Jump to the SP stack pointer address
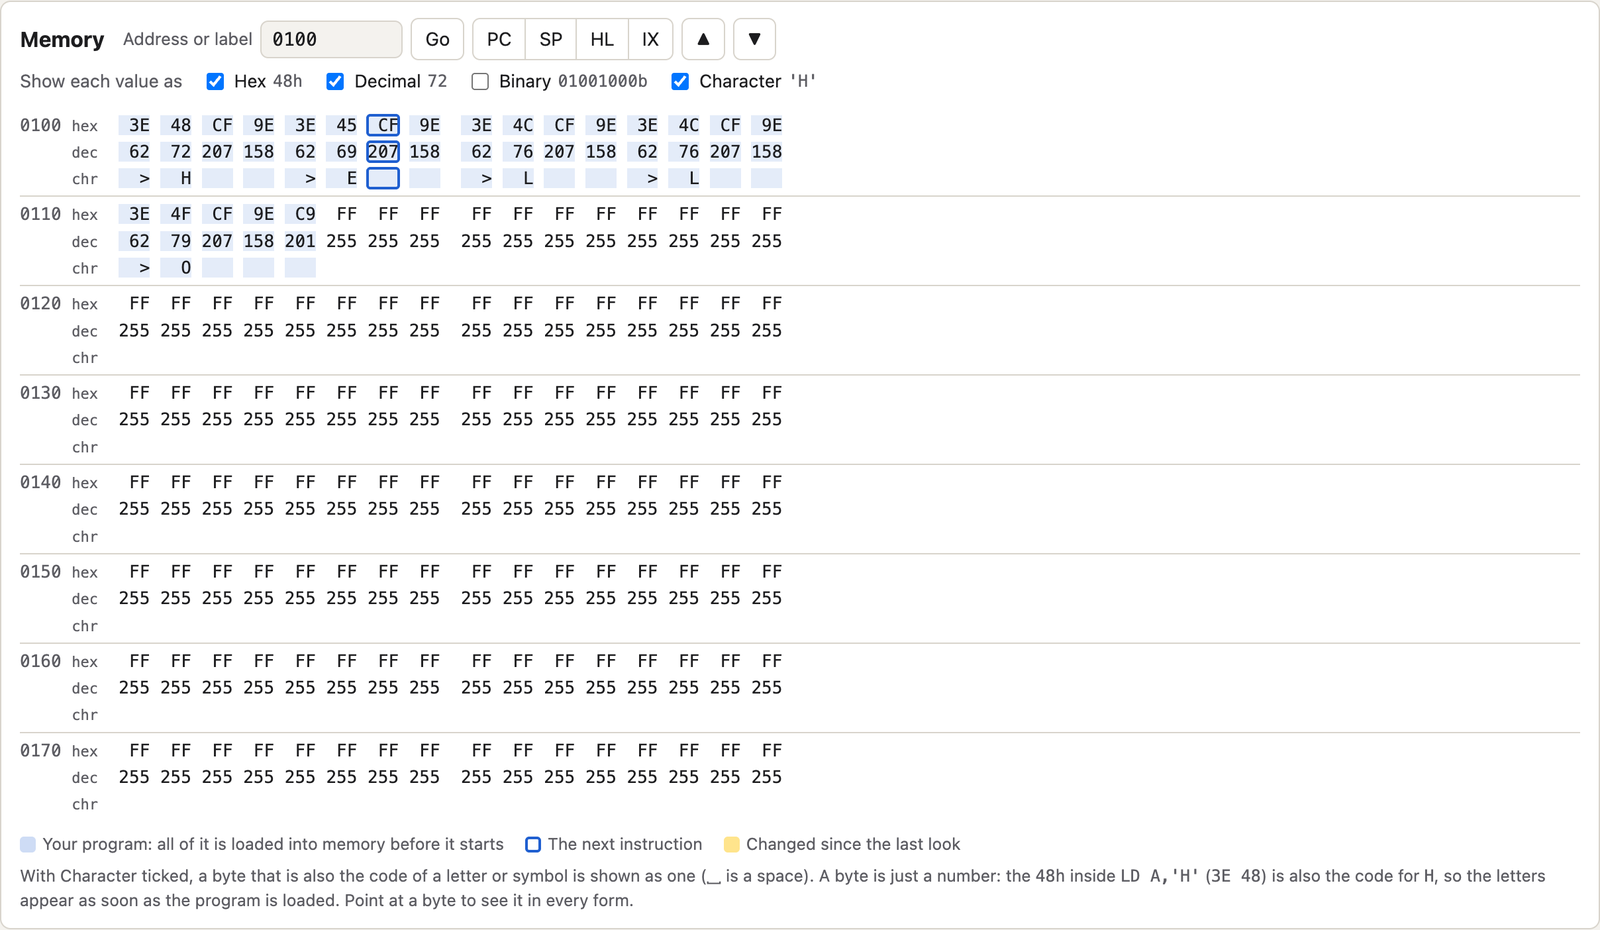The width and height of the screenshot is (1600, 930). pos(551,39)
